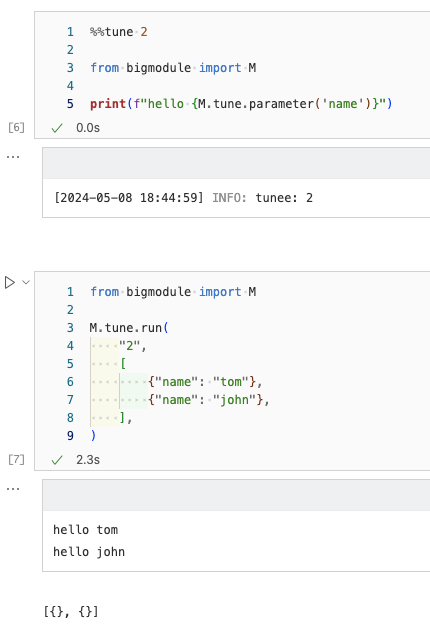Click the [{}, {}] result output
This screenshot has width=430, height=632.
point(71,611)
